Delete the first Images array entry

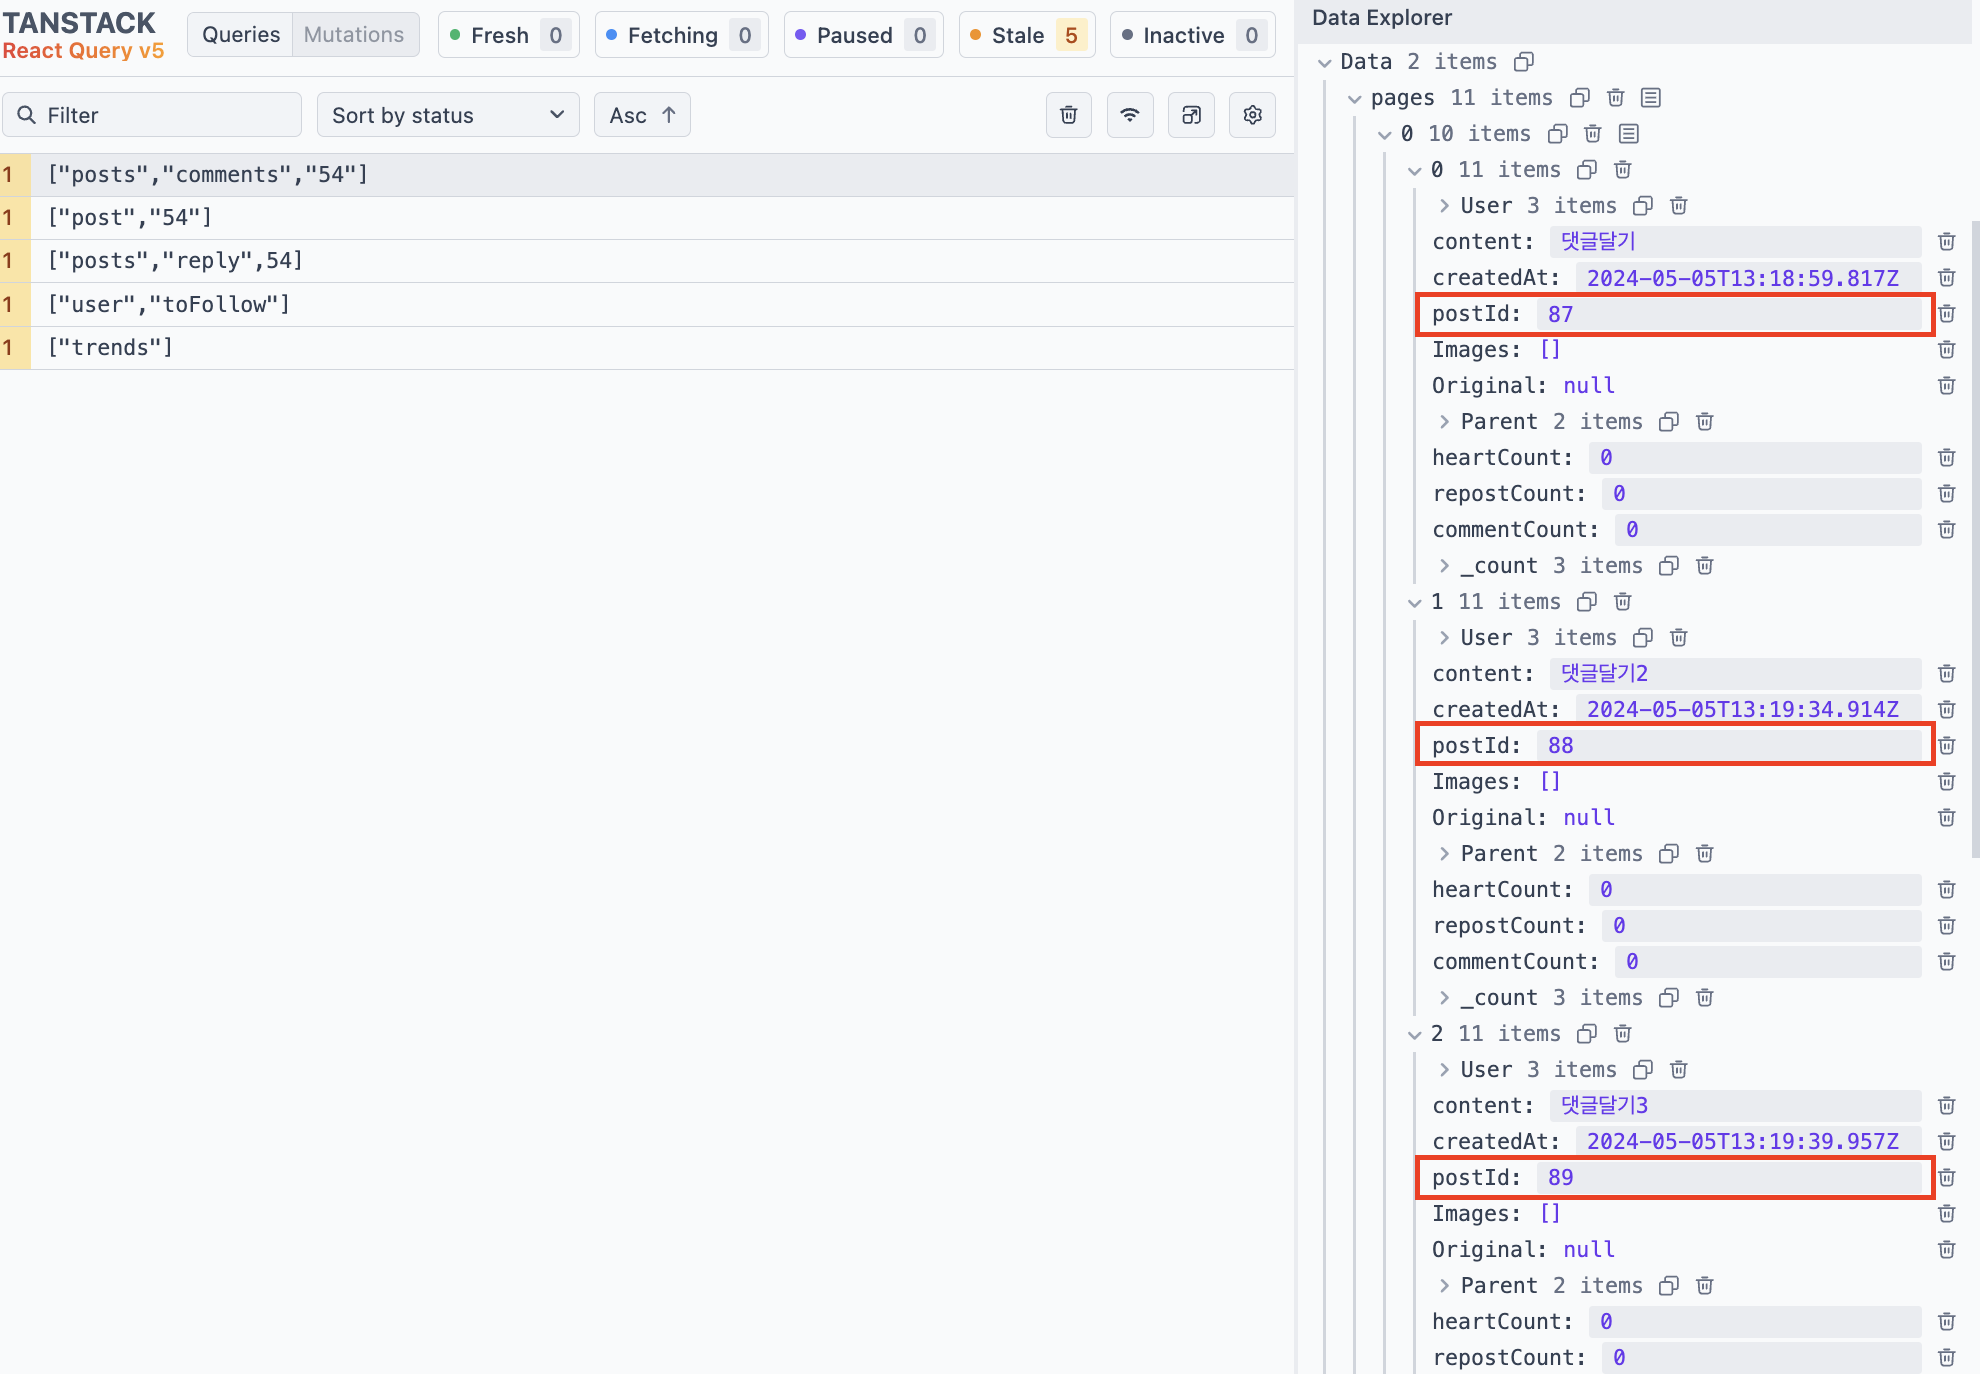(1946, 350)
